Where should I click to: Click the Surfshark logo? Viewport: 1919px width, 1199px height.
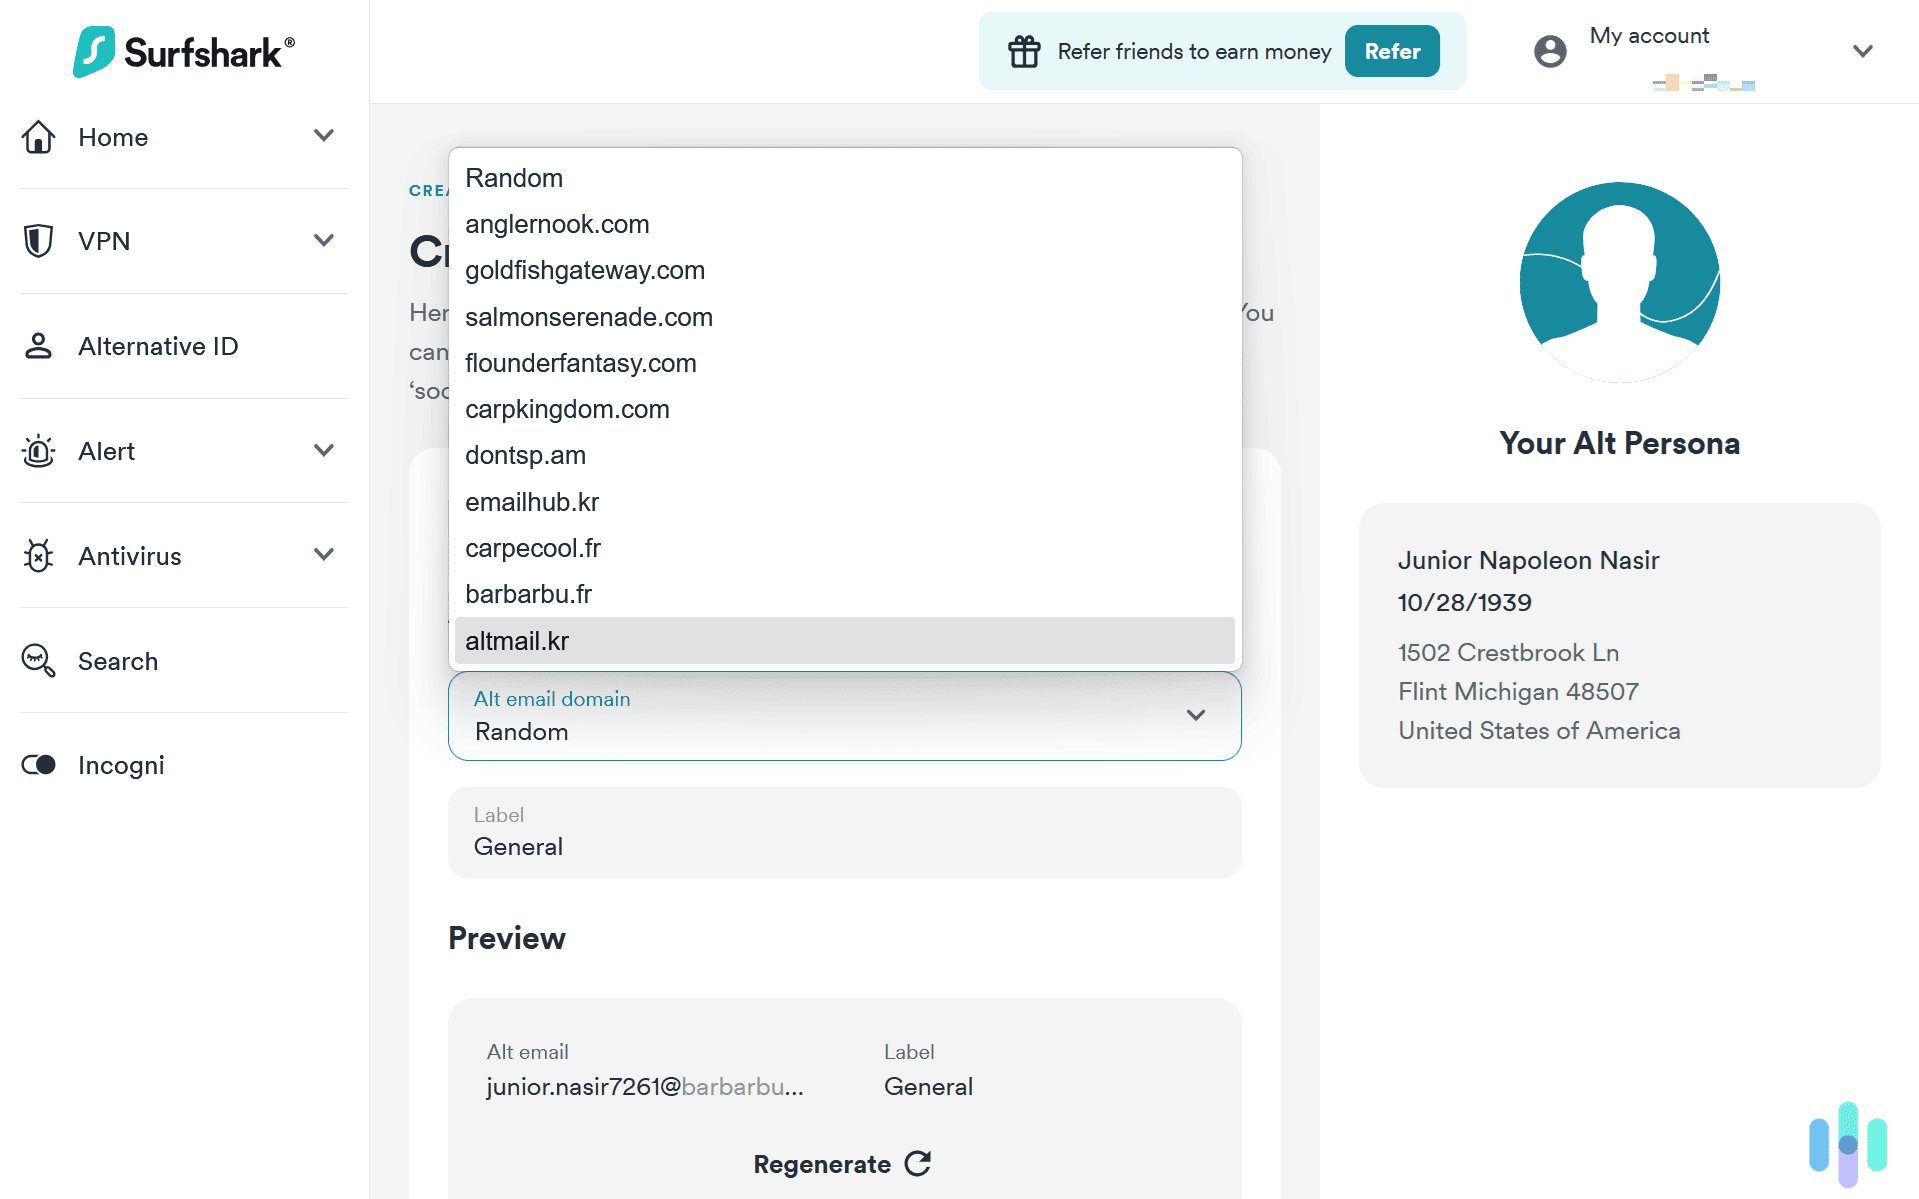tap(184, 52)
